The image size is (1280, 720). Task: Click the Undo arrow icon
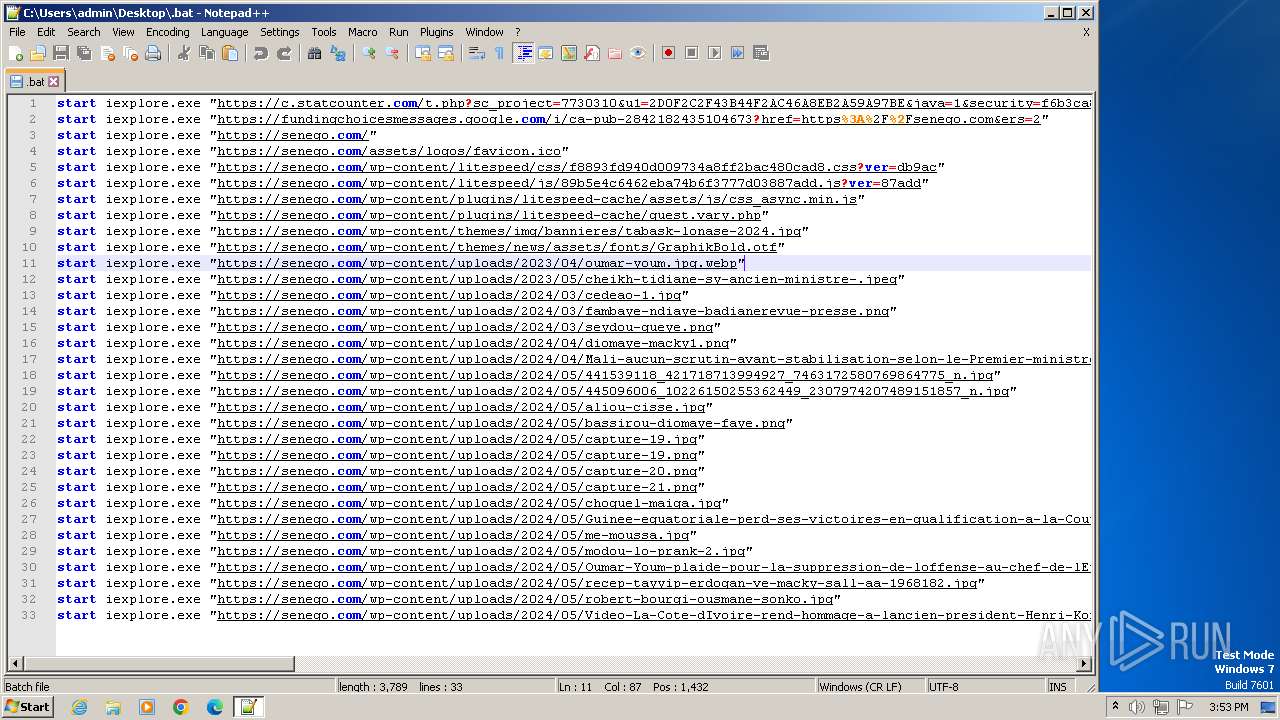(x=261, y=53)
